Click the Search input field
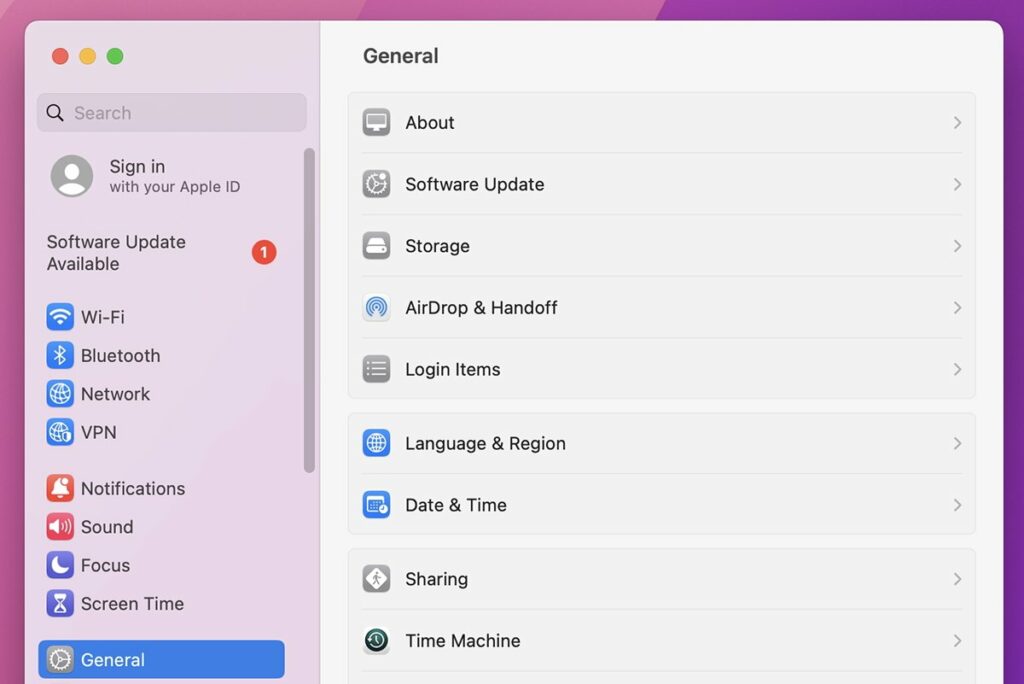1024x684 pixels. [172, 112]
